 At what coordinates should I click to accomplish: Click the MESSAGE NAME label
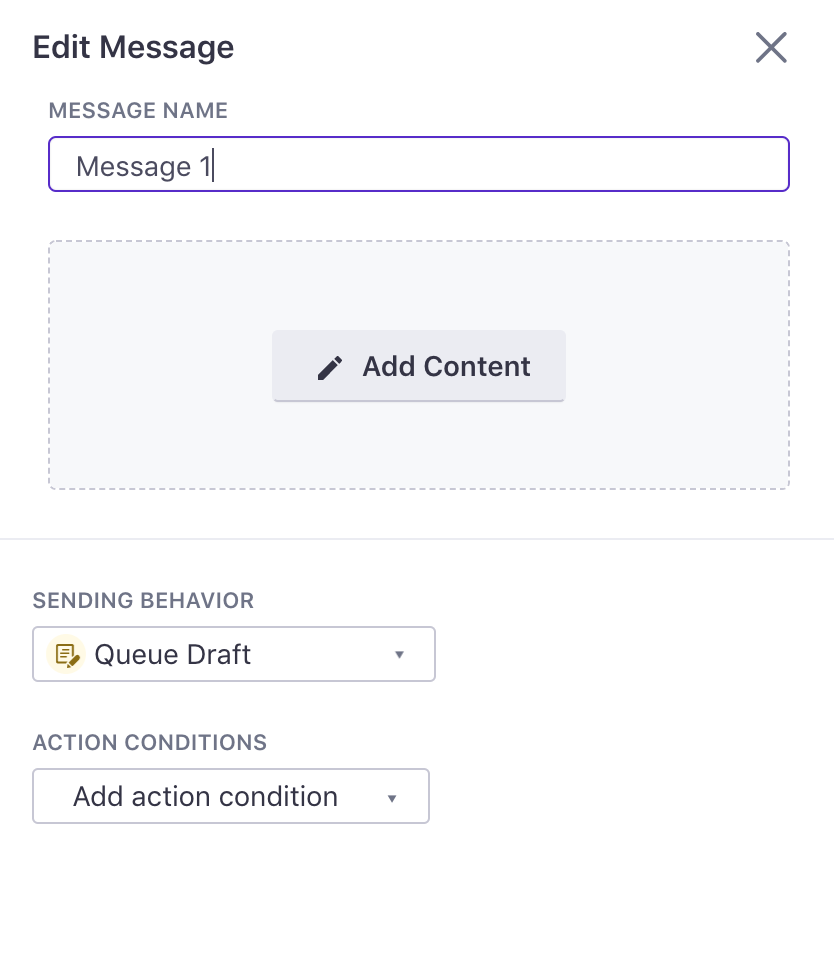[138, 111]
